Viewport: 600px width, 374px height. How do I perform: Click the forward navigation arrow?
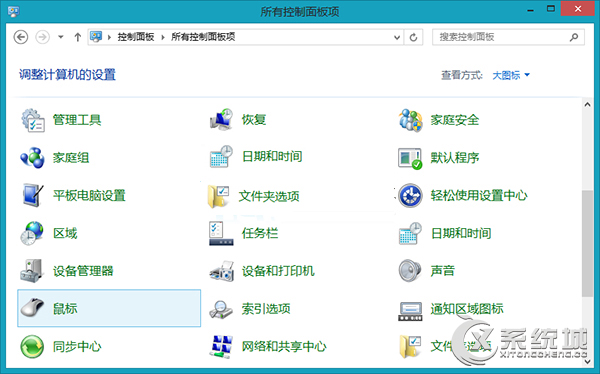42,37
